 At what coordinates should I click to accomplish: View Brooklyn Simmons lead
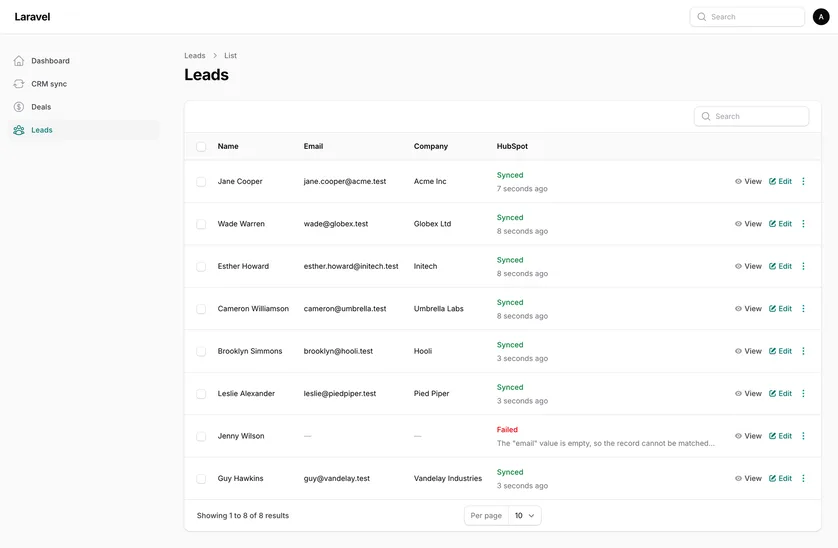pos(748,351)
